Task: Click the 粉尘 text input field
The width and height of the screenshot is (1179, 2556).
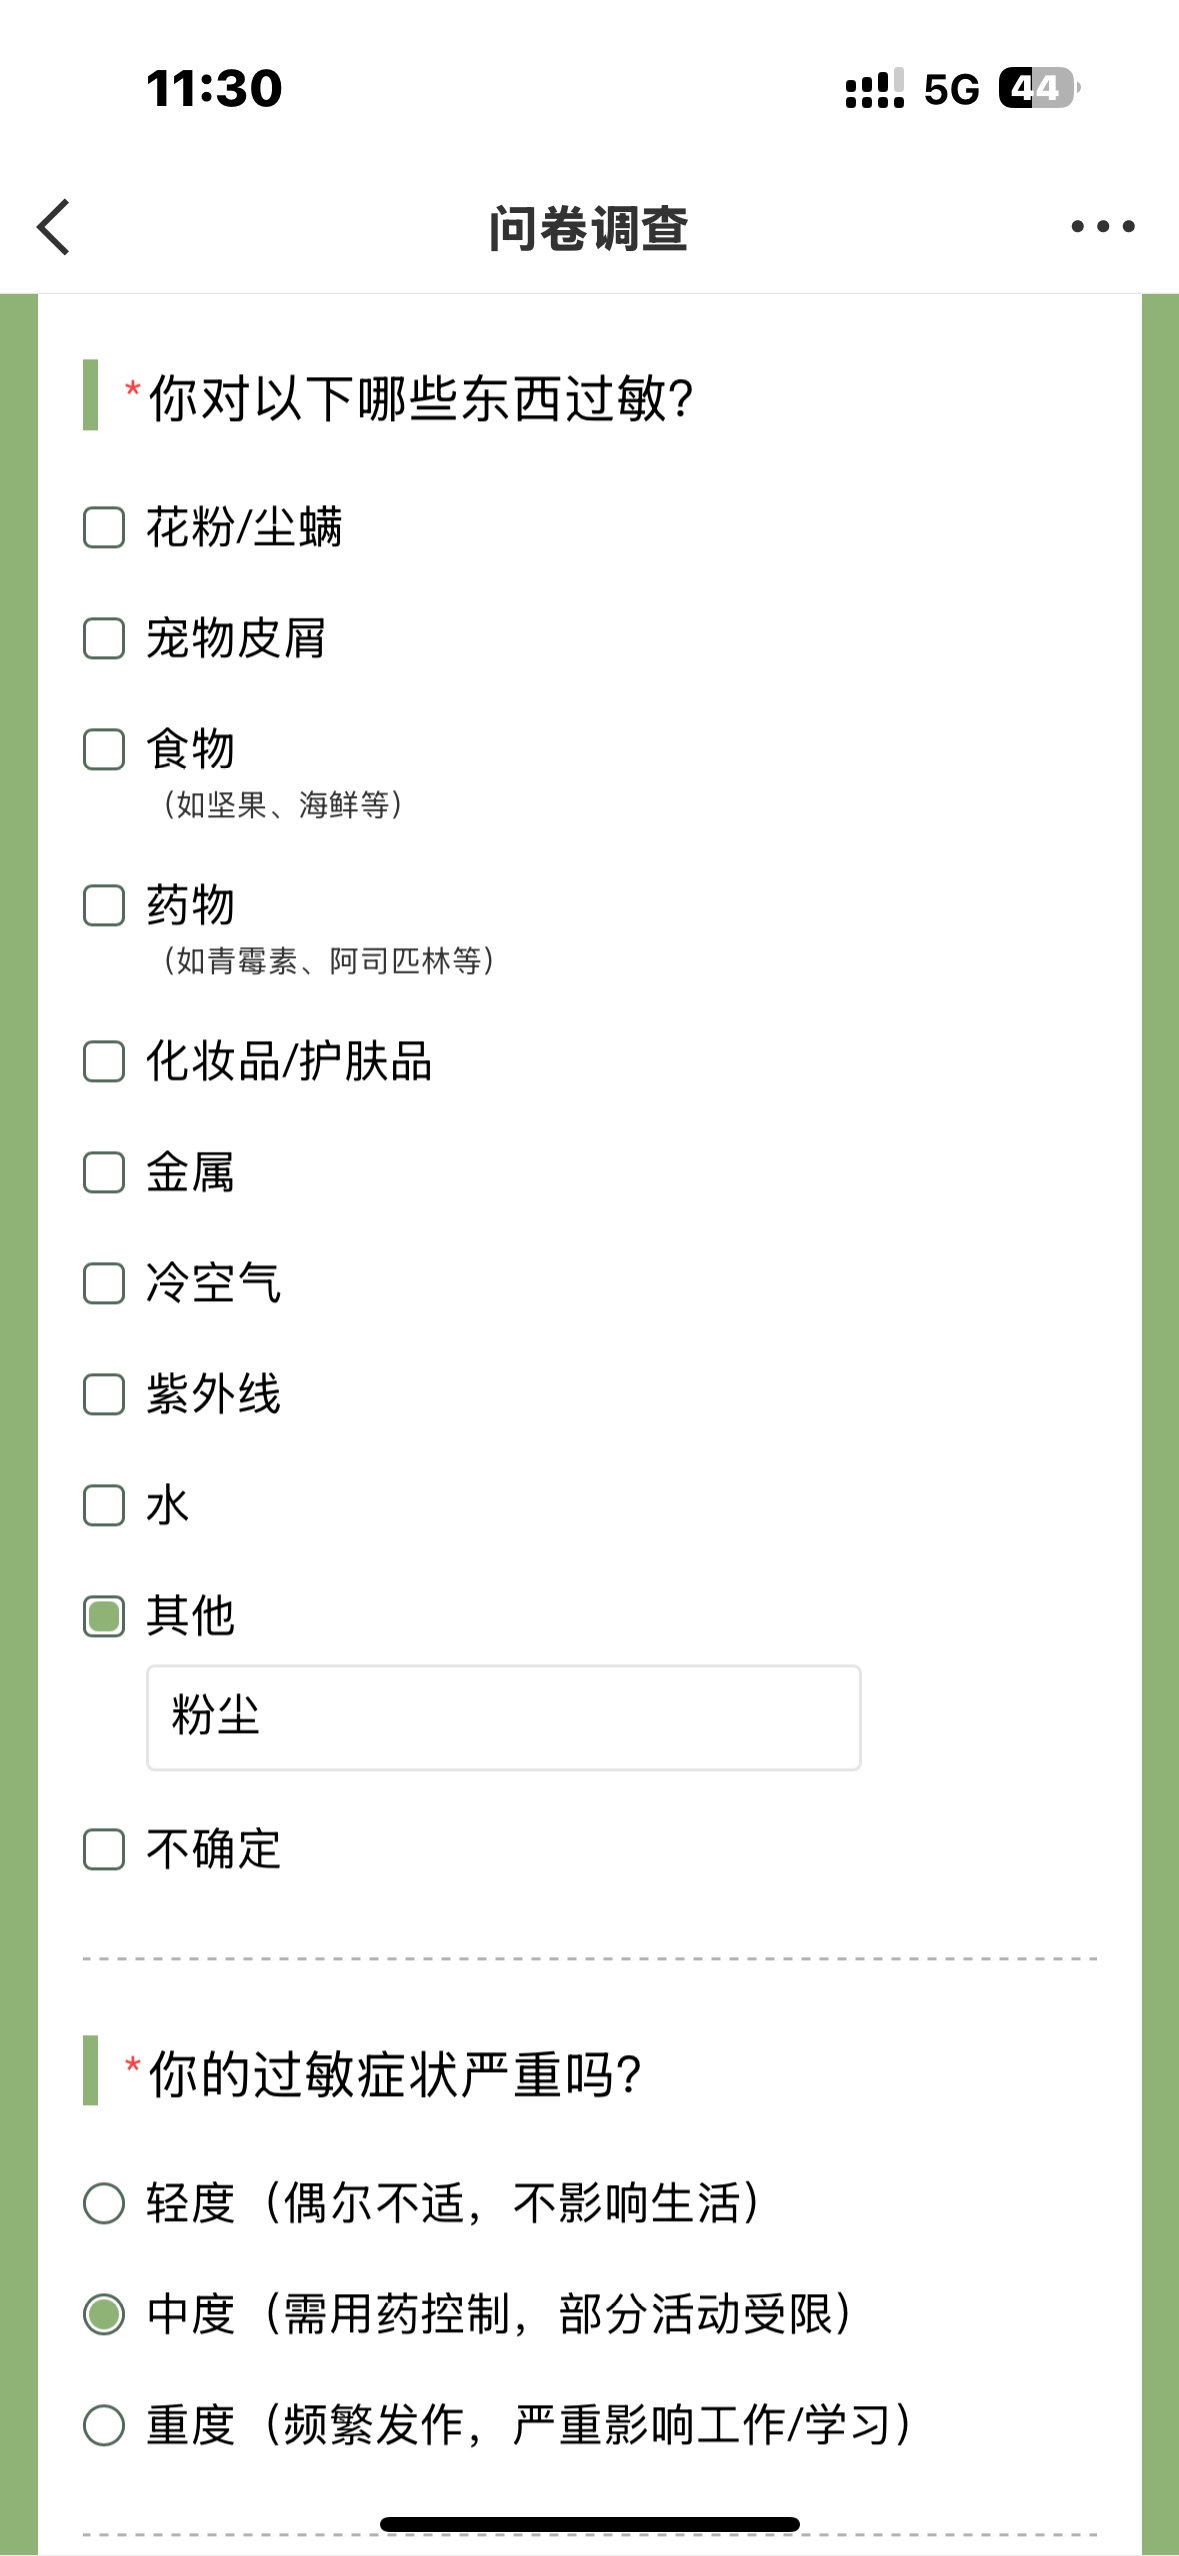Action: 504,1717
